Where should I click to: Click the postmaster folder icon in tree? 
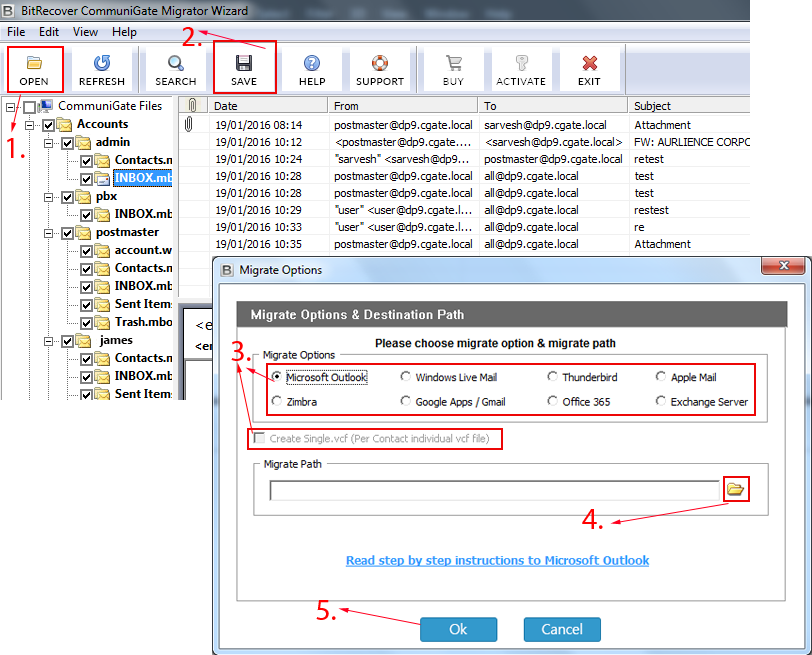(83, 232)
